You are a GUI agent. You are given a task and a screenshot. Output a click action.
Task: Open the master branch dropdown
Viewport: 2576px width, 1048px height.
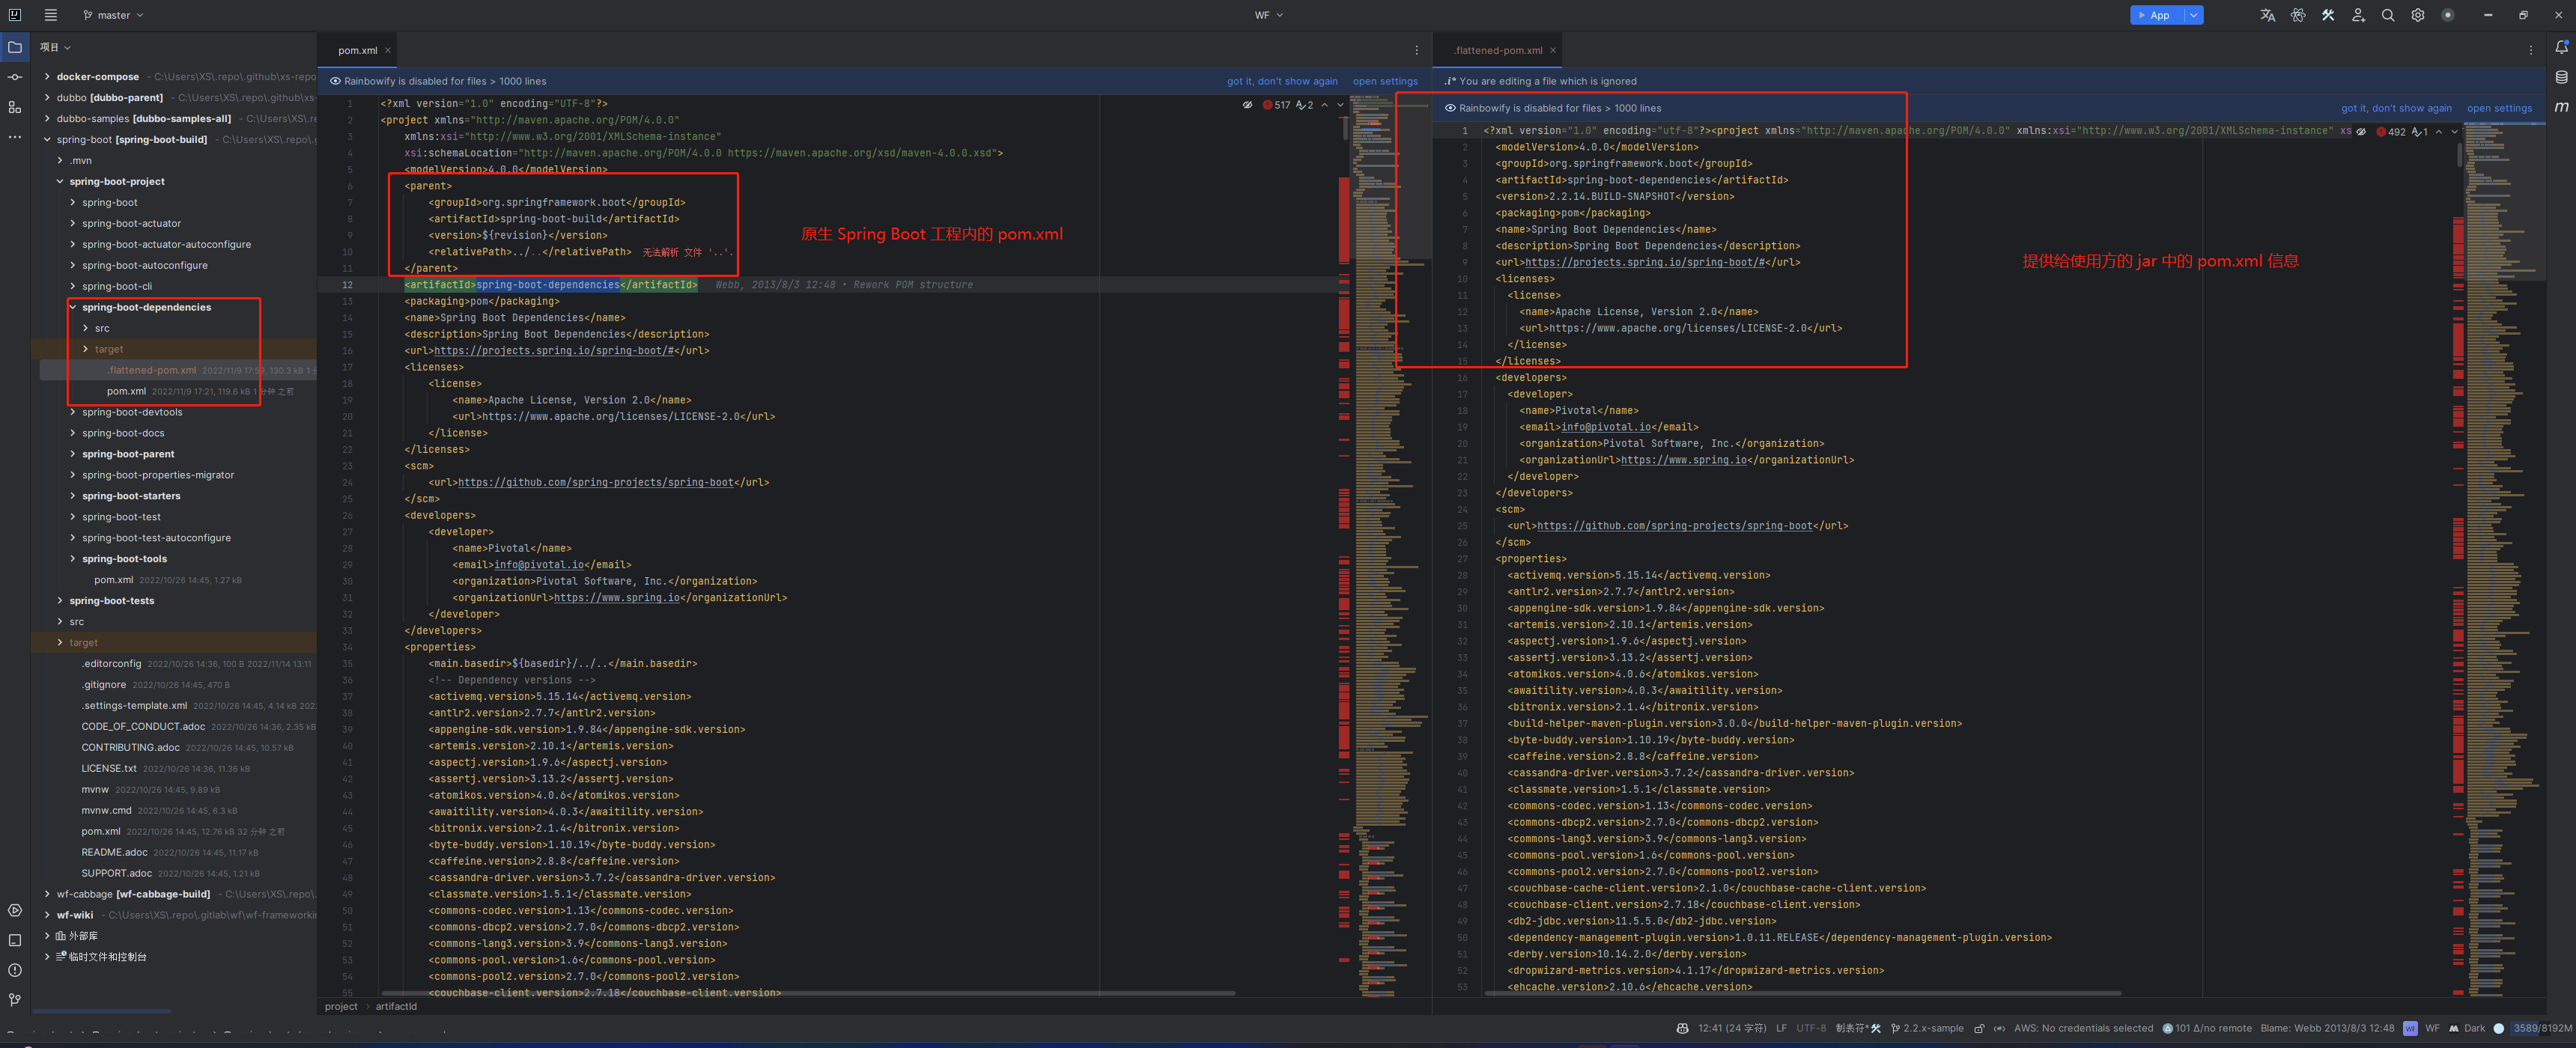(x=113, y=15)
